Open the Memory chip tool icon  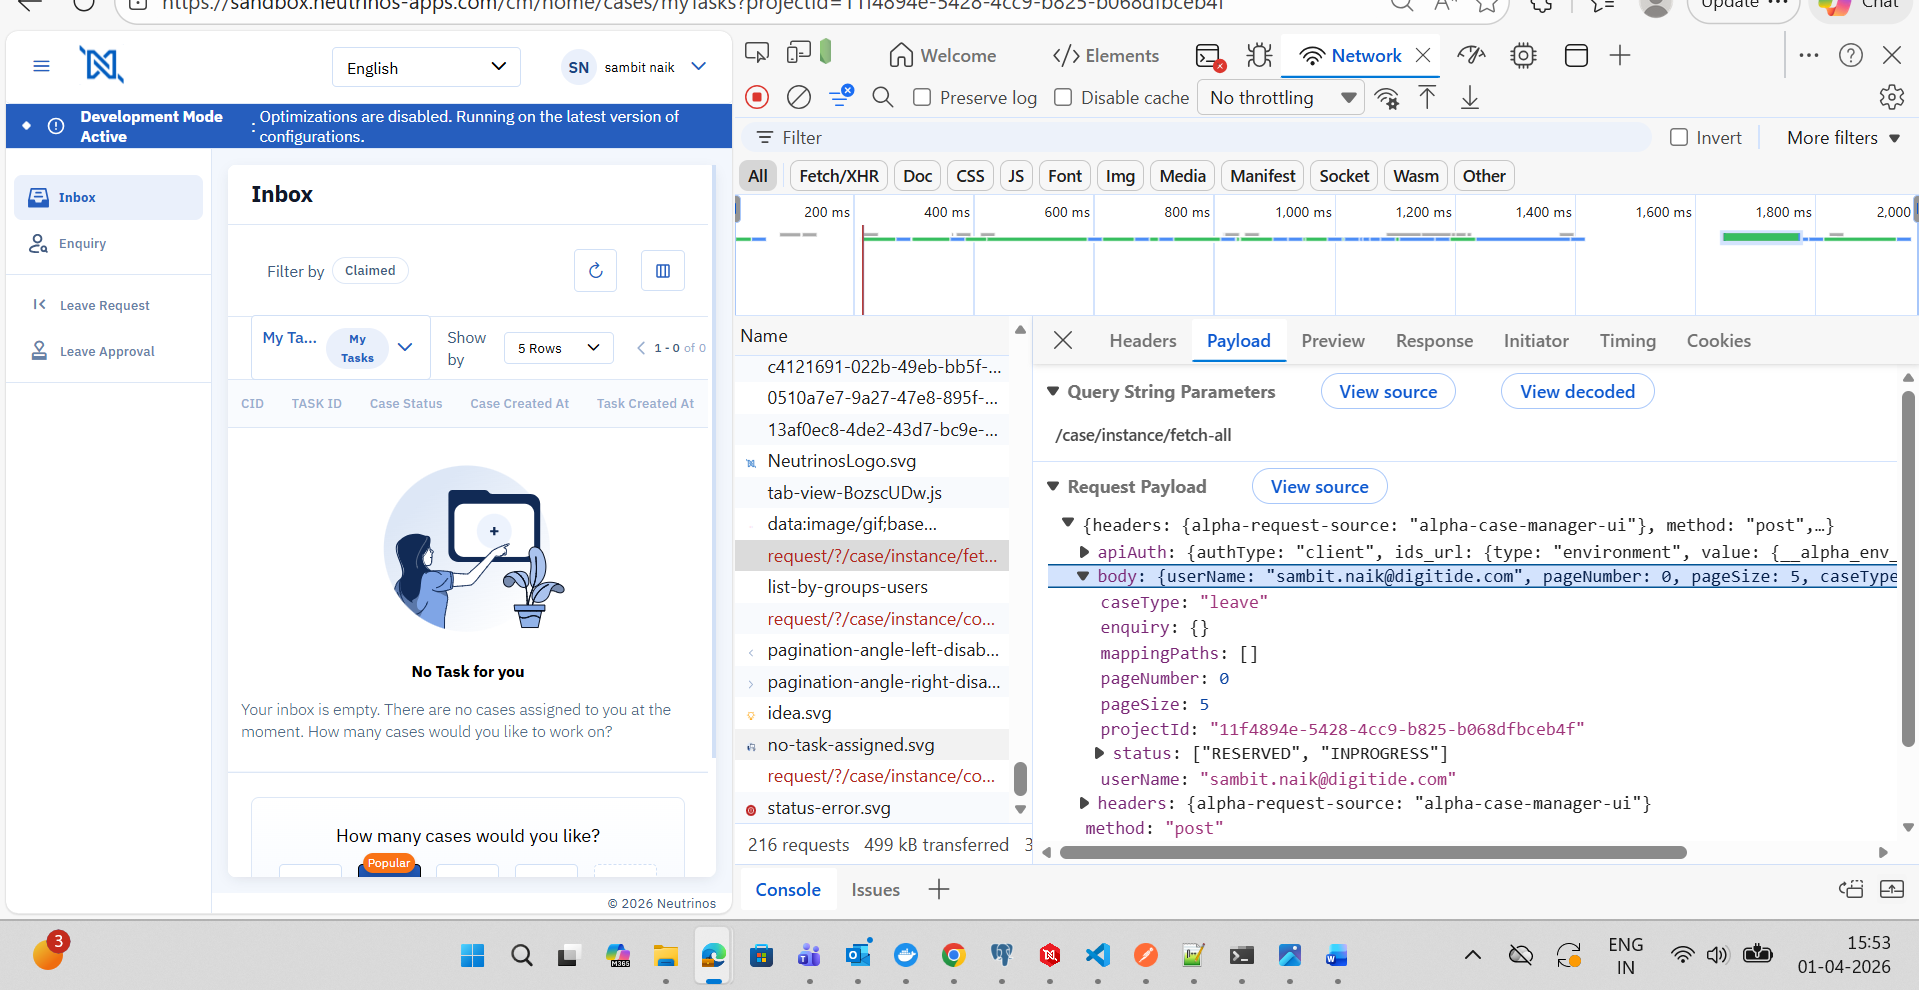tap(1523, 55)
